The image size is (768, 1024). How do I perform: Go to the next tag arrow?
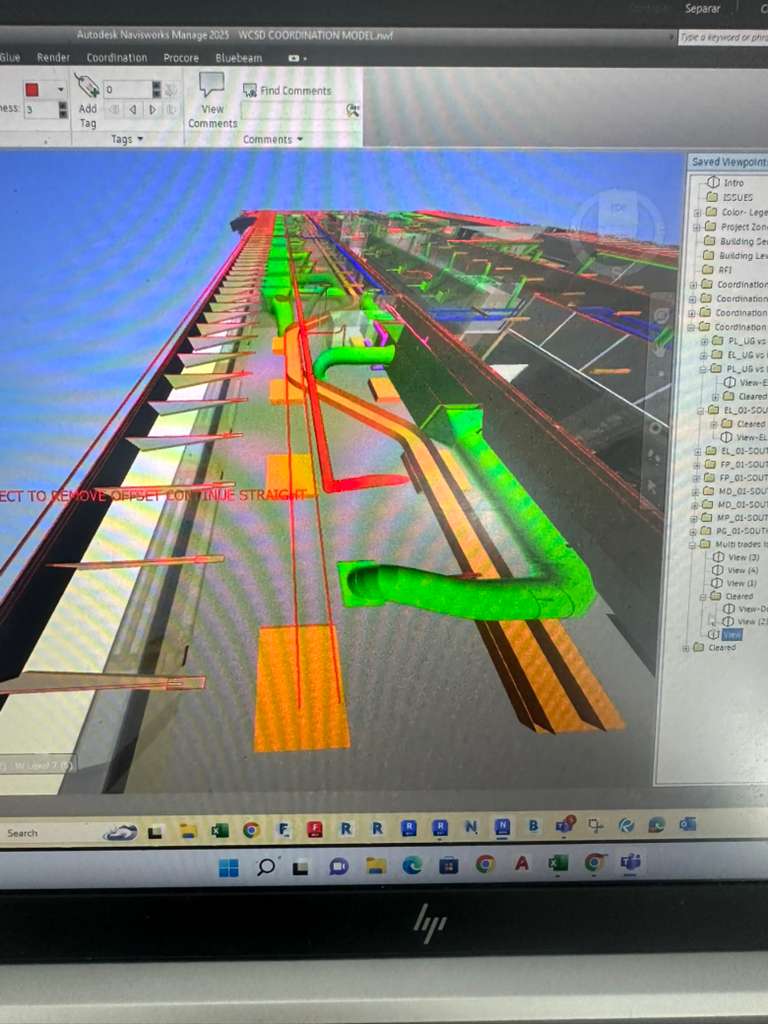[152, 109]
